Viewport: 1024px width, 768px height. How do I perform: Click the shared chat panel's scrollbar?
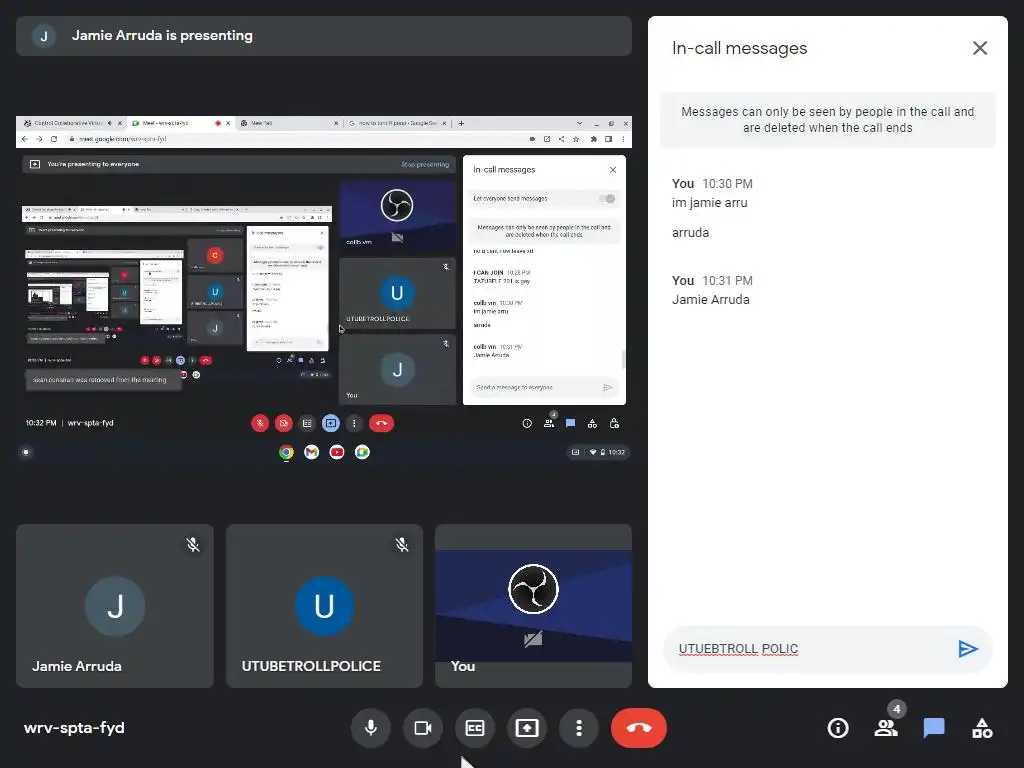[x=623, y=359]
